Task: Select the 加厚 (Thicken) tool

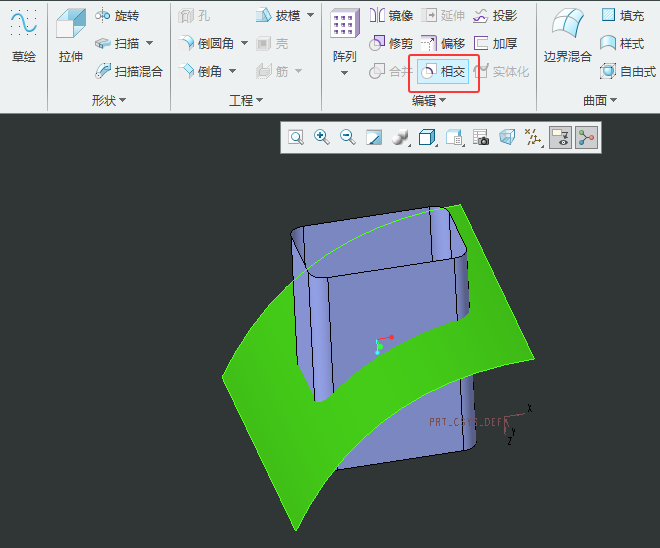Action: click(x=495, y=43)
